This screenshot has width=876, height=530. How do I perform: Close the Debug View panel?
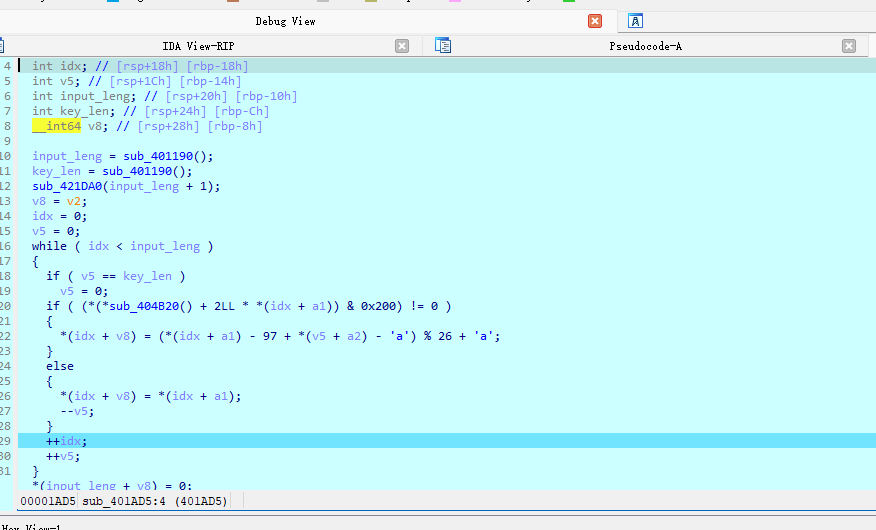point(595,21)
